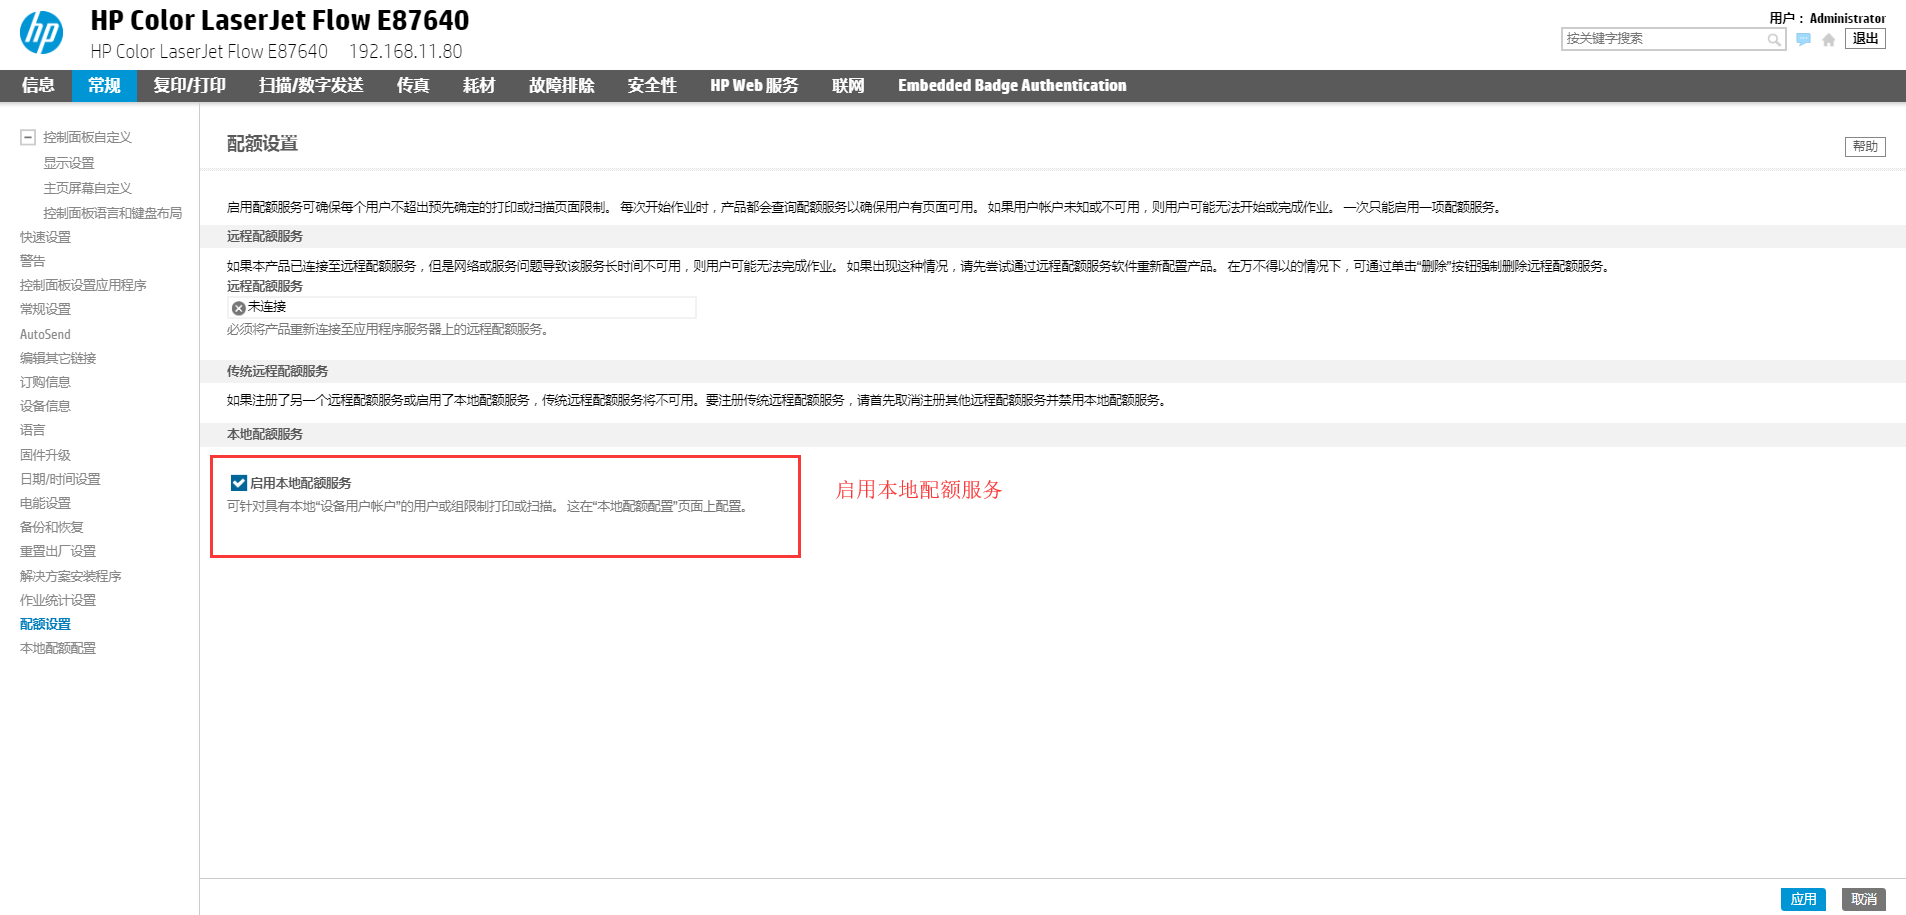
Task: Click the 应用 apply button
Action: (x=1803, y=899)
